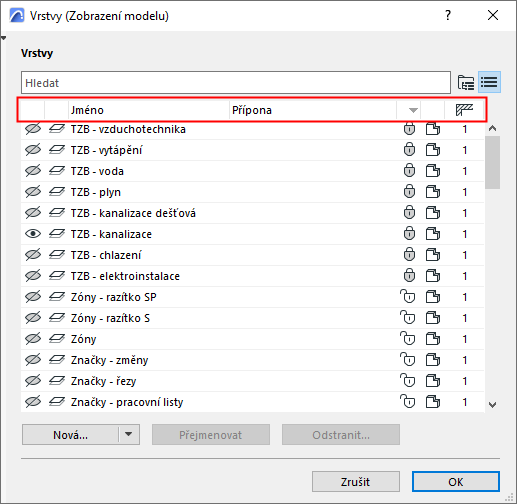
Task: Lock the Zóny layer
Action: (x=407, y=338)
